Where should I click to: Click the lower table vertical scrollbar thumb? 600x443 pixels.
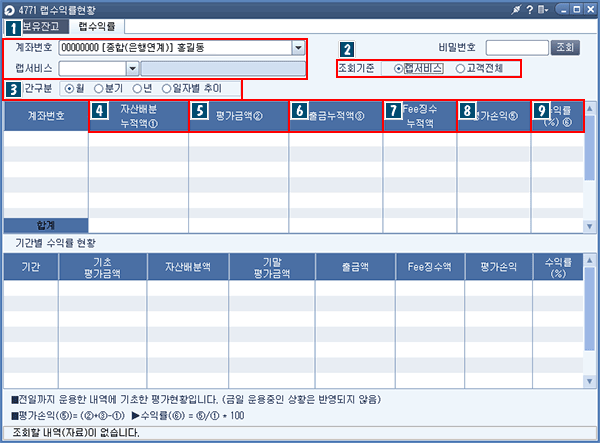(x=590, y=309)
